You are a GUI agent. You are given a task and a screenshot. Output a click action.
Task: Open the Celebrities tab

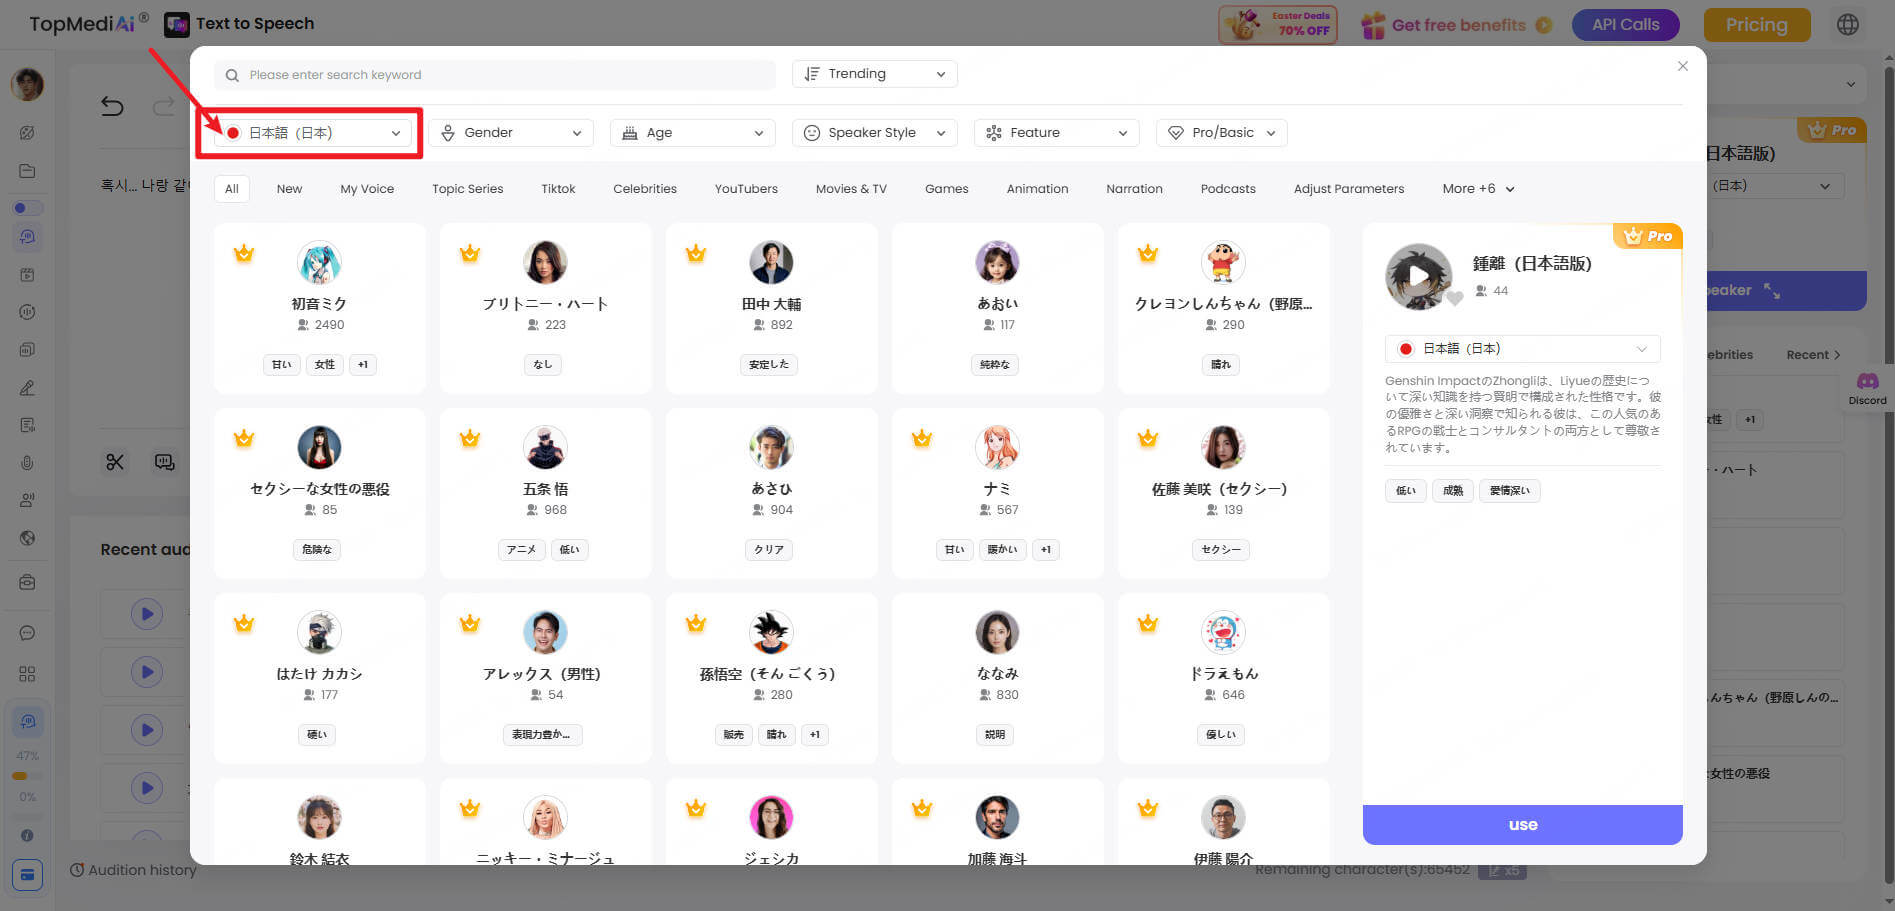click(x=645, y=189)
